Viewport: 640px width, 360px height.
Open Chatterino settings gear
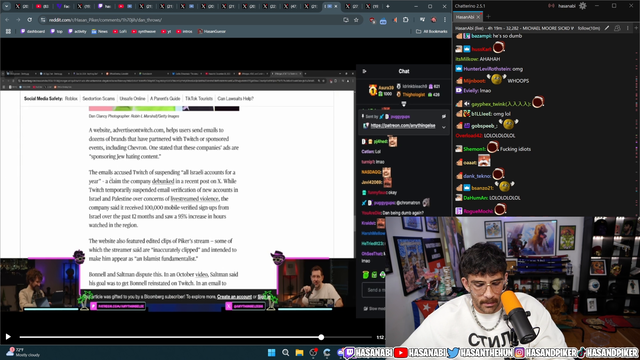(583, 6)
